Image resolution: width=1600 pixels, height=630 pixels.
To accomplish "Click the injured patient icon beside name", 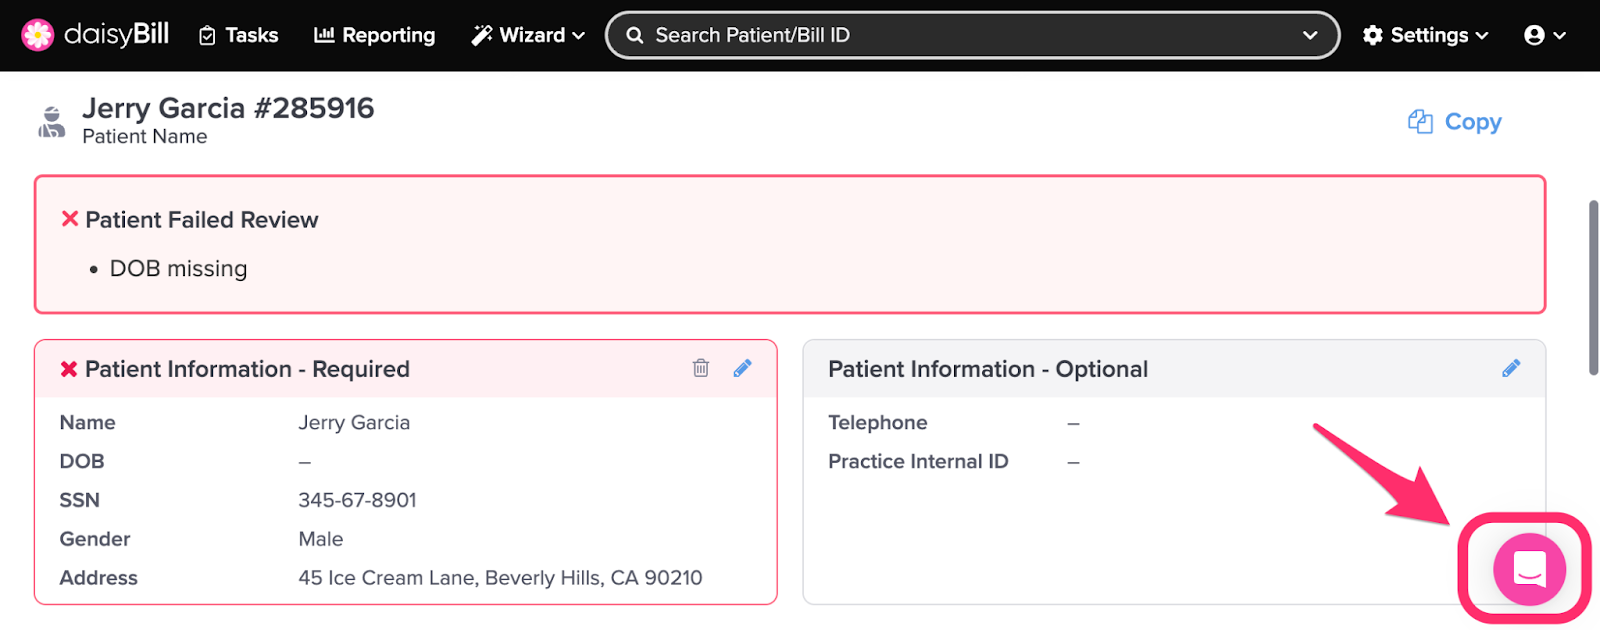I will pos(52,122).
